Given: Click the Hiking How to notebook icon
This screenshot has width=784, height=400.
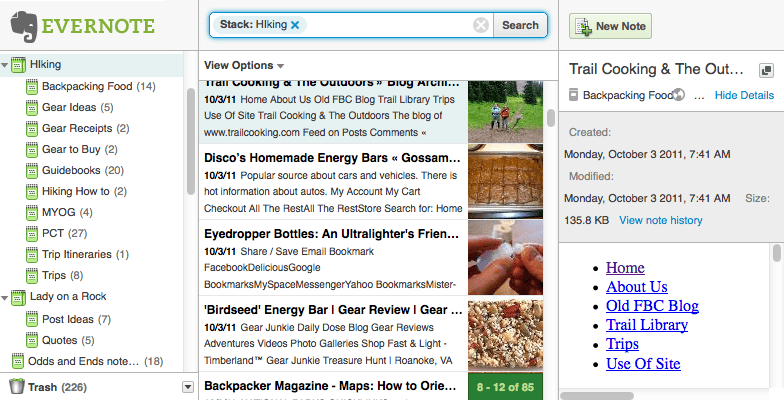Looking at the screenshot, I should click(x=32, y=192).
